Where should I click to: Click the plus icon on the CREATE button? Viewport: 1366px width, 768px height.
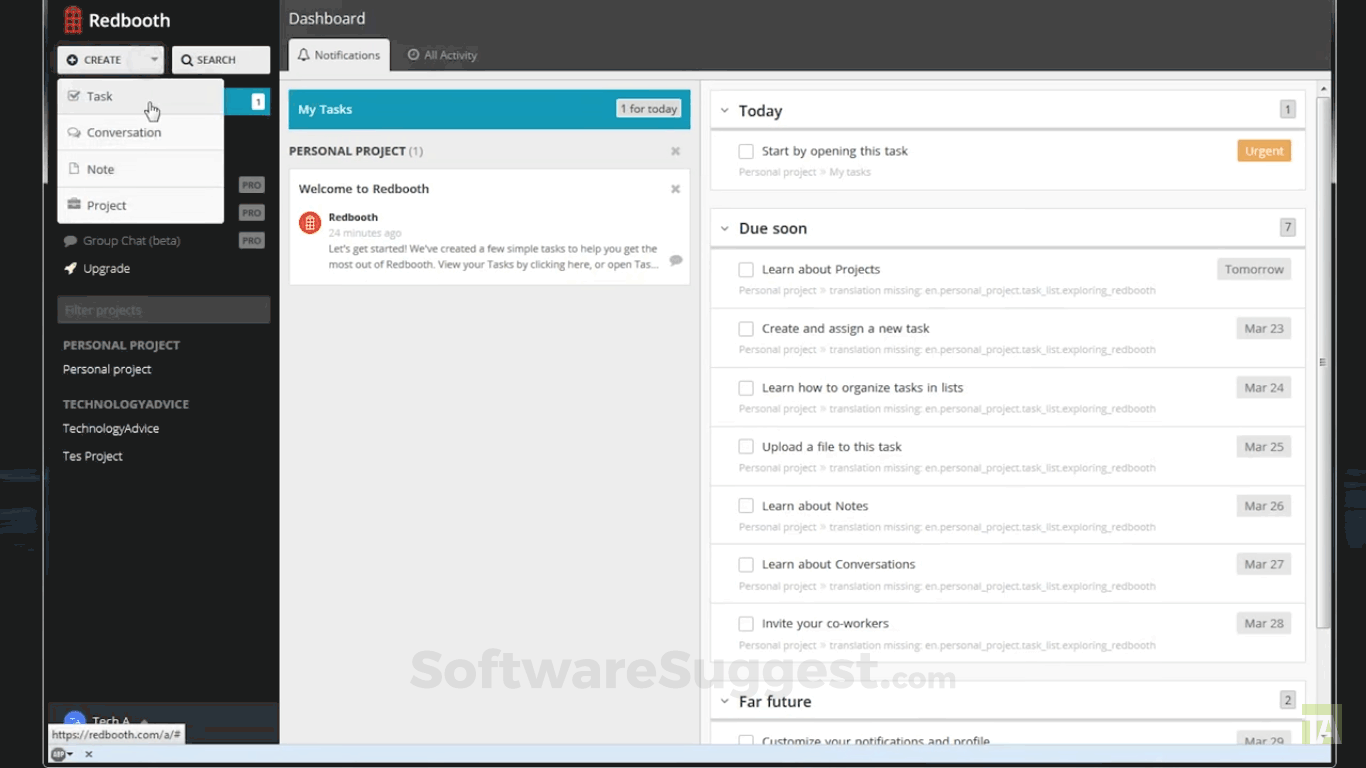click(72, 60)
